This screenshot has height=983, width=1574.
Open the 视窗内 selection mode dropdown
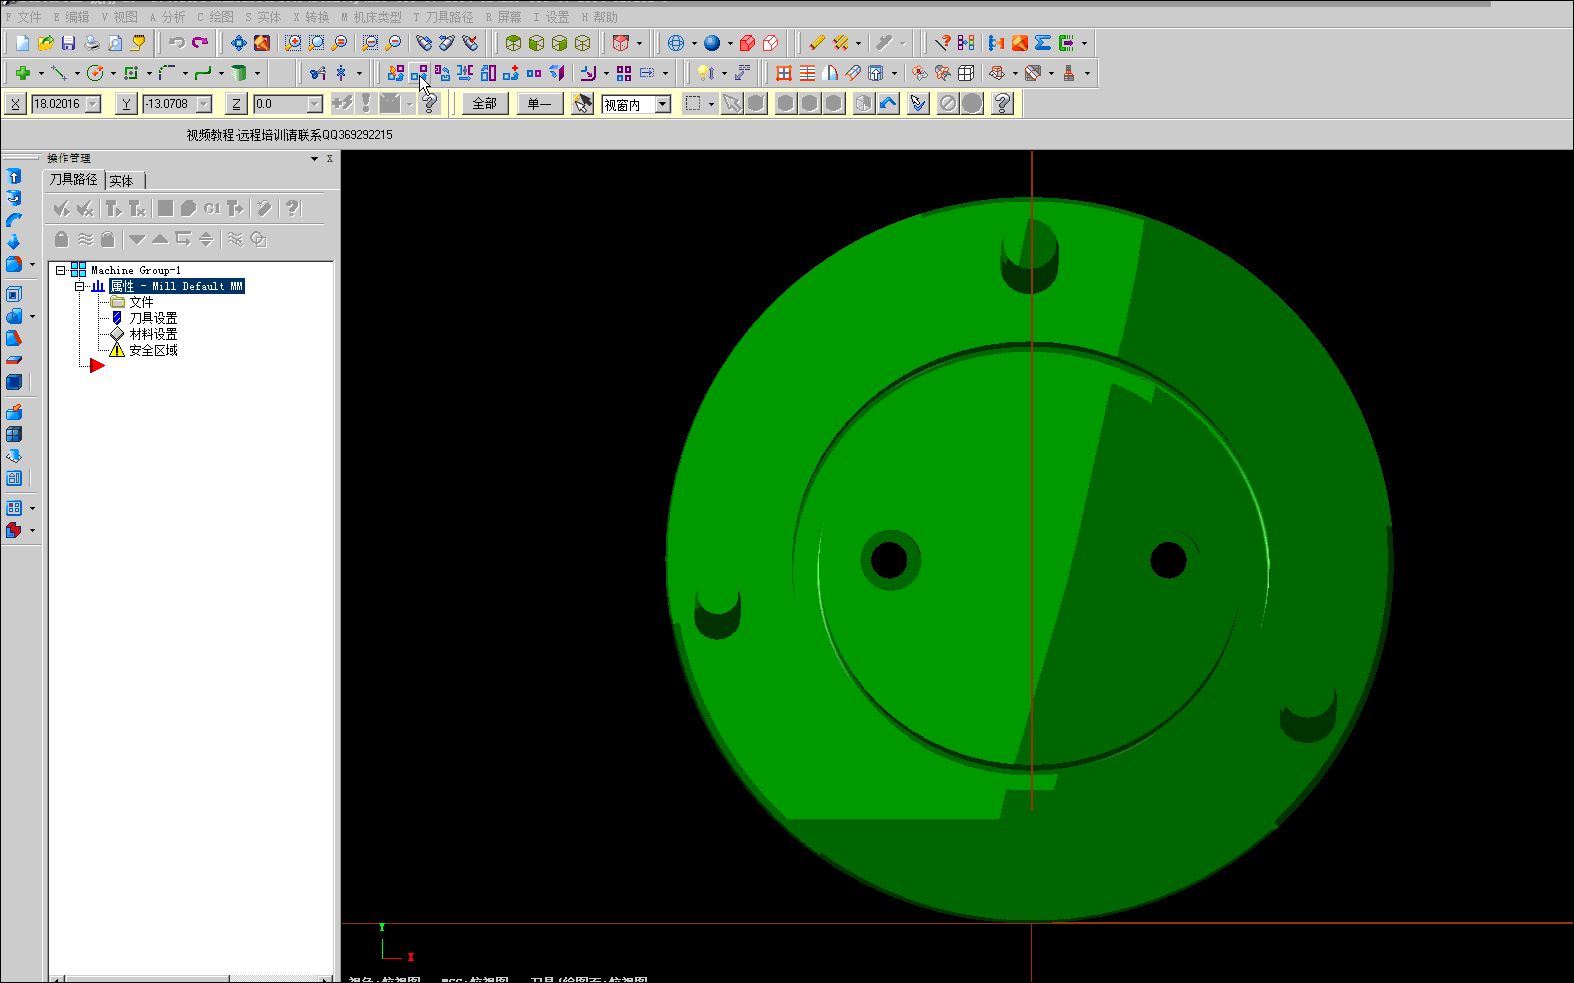(x=662, y=104)
